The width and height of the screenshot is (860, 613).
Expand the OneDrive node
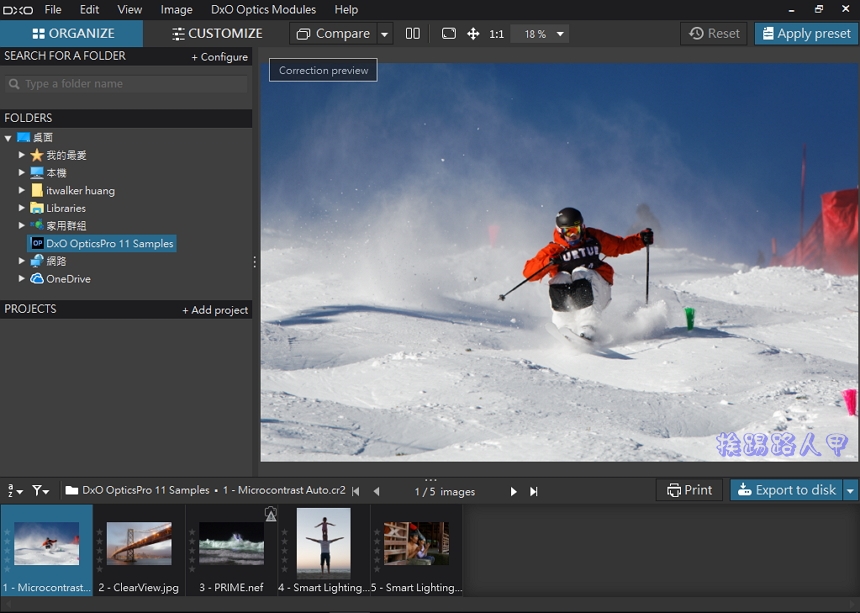click(21, 278)
